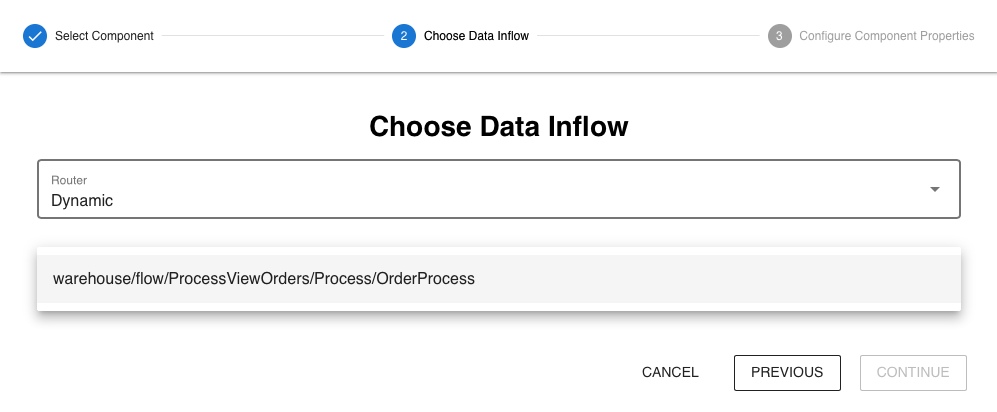Jump to Configure Component Properties step label

pyautogui.click(x=886, y=36)
